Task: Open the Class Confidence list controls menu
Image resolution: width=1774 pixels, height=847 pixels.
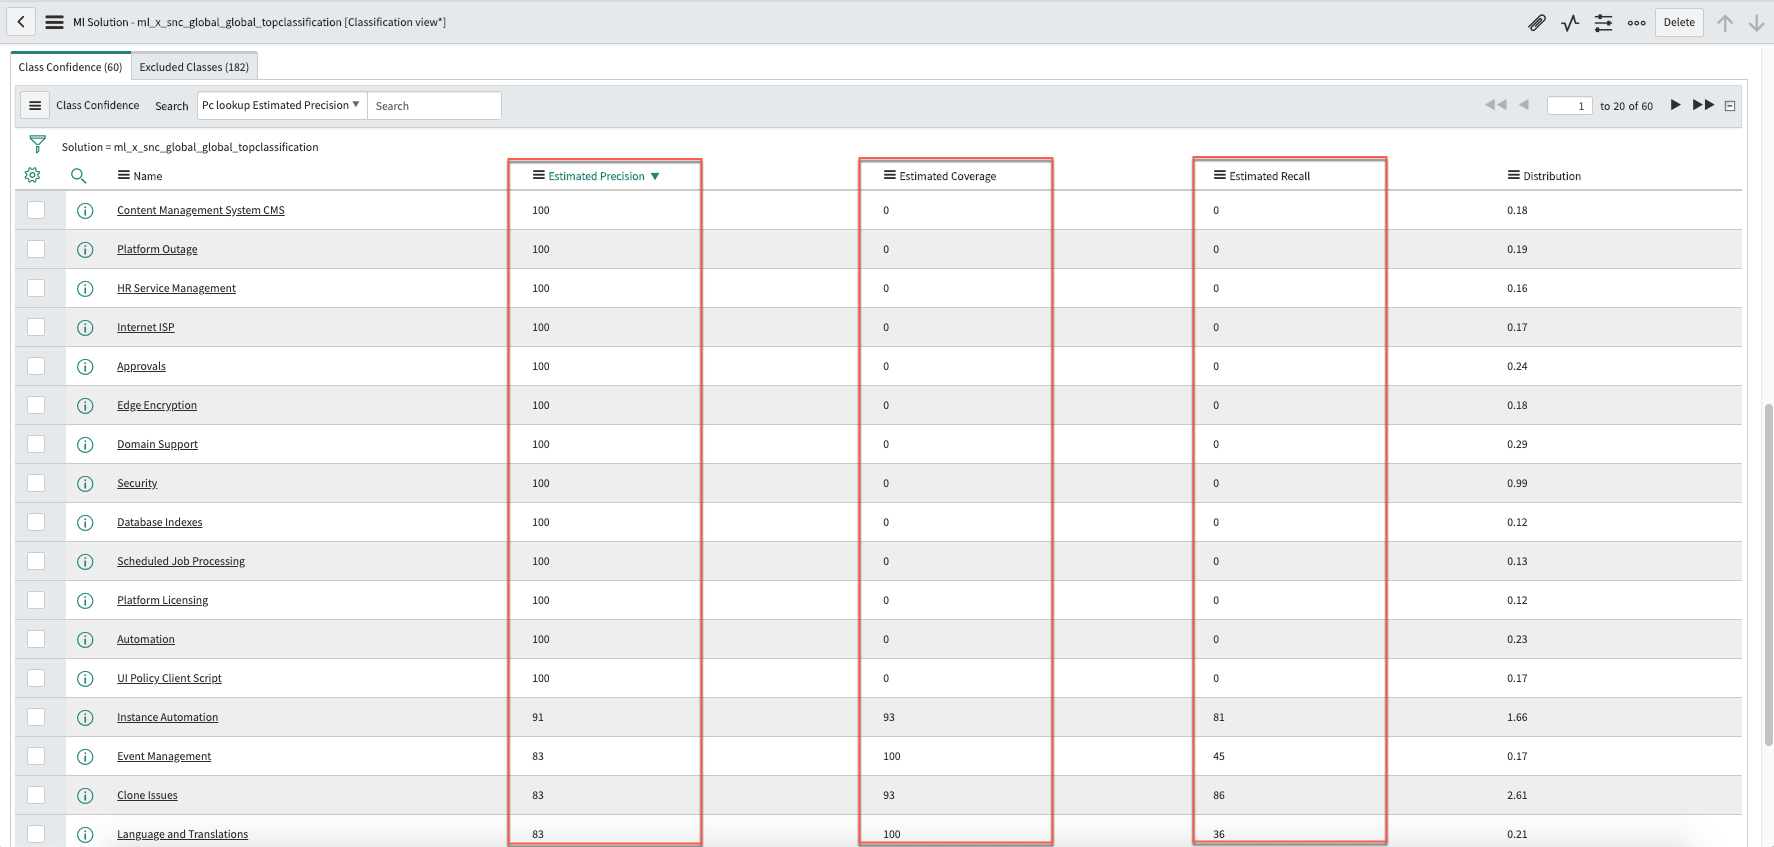Action: coord(35,105)
